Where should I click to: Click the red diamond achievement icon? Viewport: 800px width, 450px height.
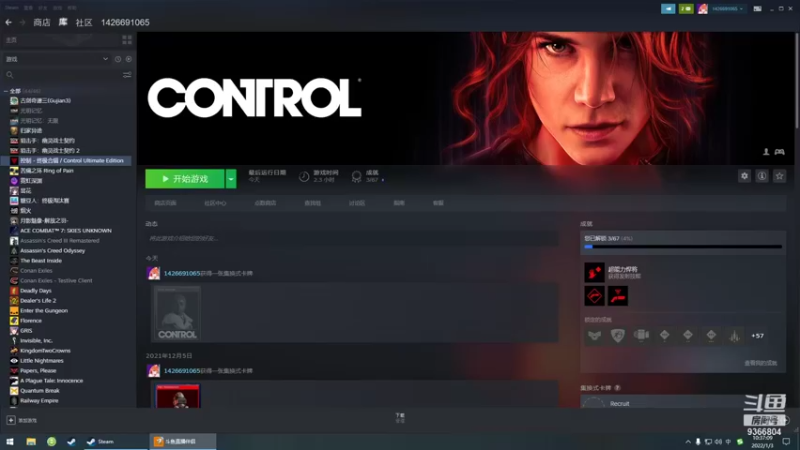[594, 296]
